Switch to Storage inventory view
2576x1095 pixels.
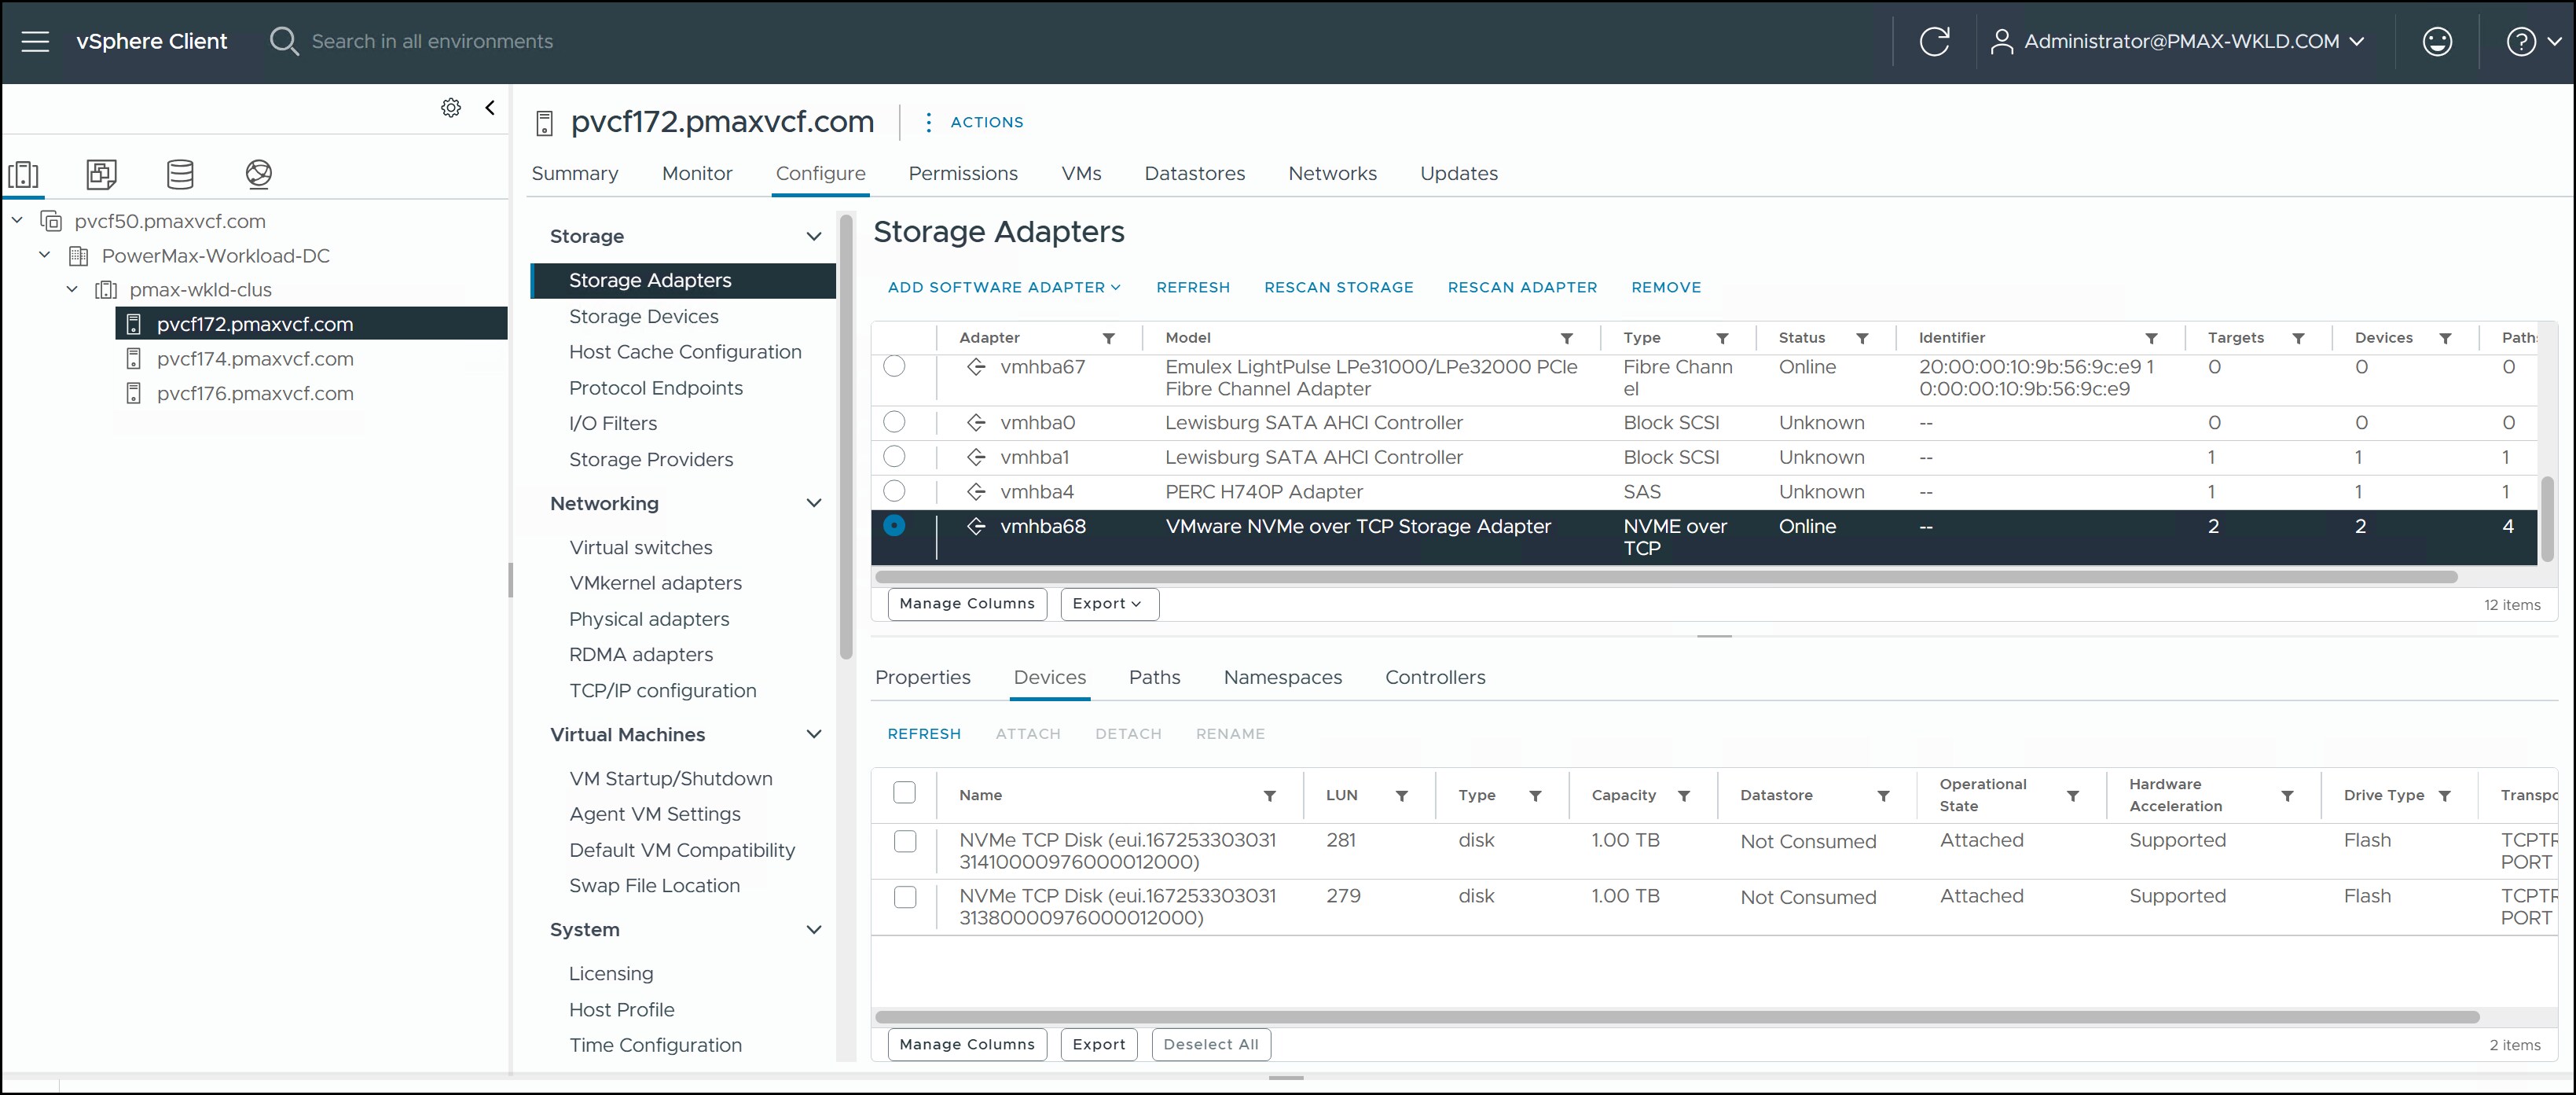180,174
